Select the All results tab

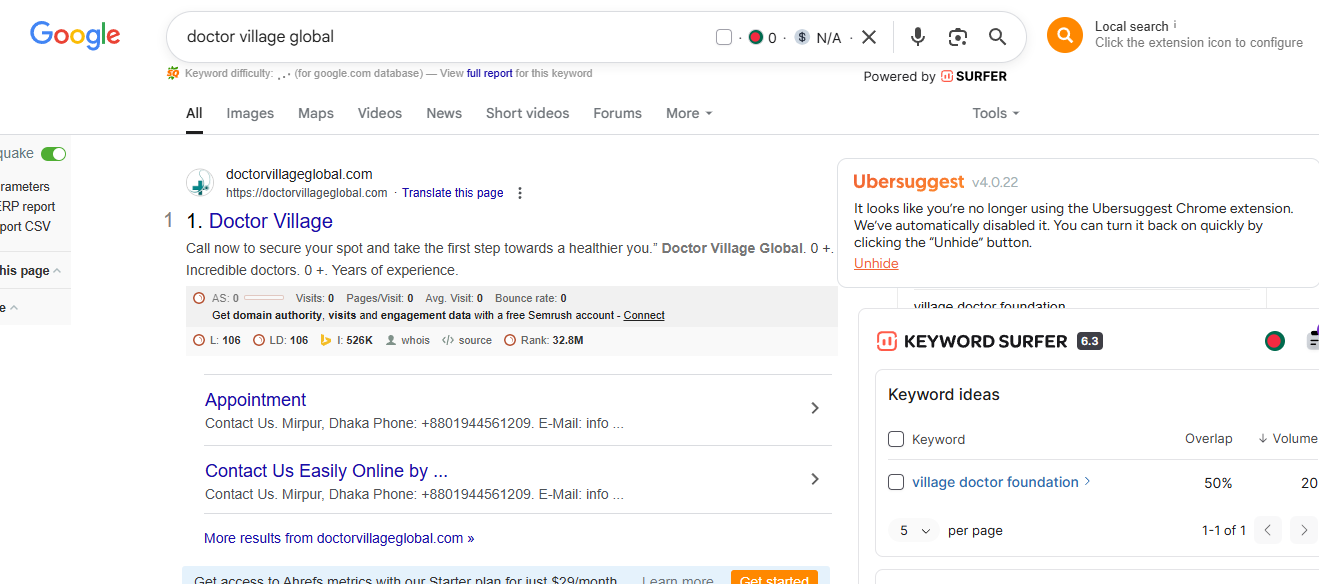194,113
